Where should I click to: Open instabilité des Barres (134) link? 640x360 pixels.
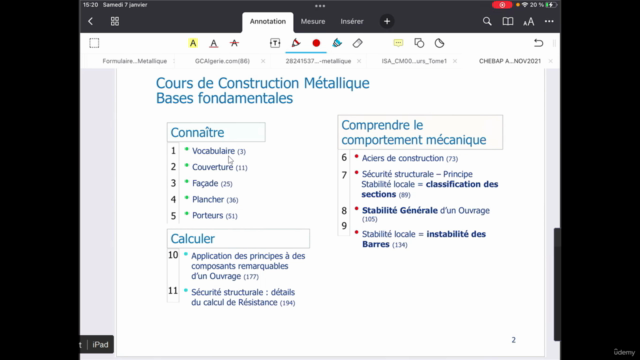(x=424, y=239)
